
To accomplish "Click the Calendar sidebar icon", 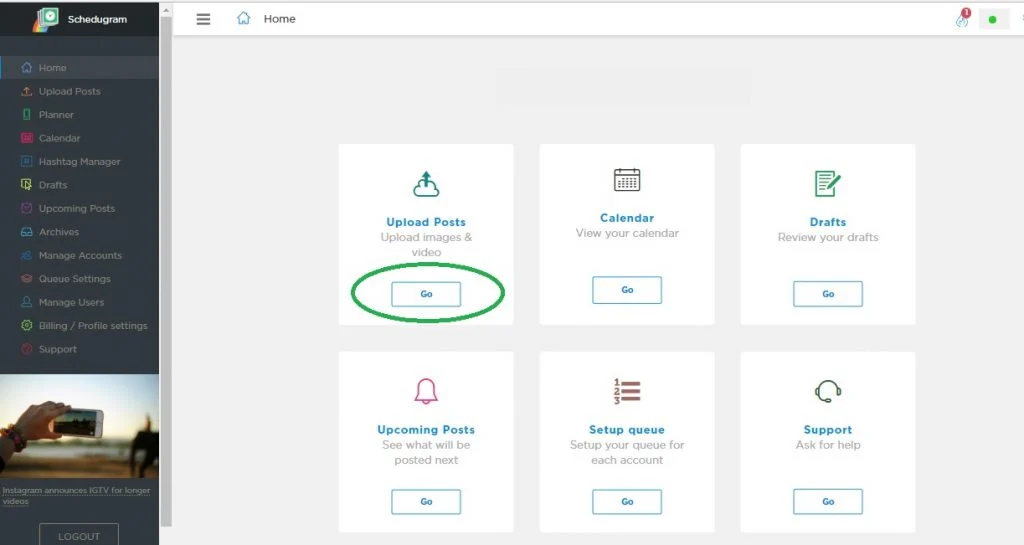I will point(27,138).
